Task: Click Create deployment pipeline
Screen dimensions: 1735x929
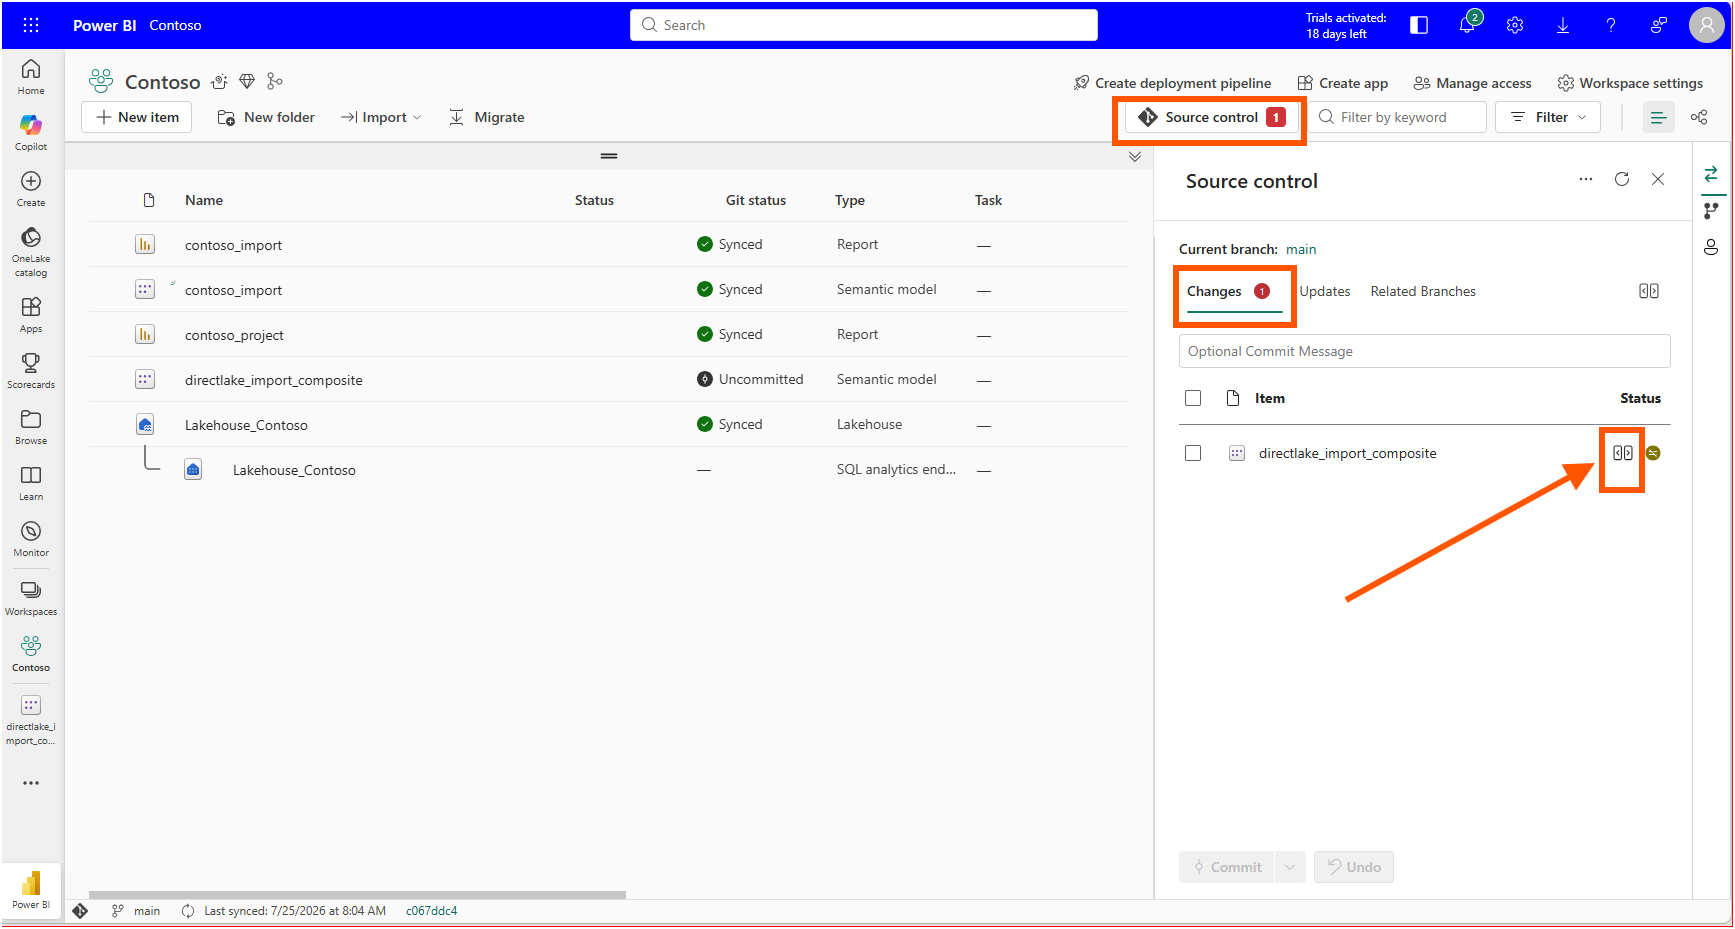Action: 1172,83
